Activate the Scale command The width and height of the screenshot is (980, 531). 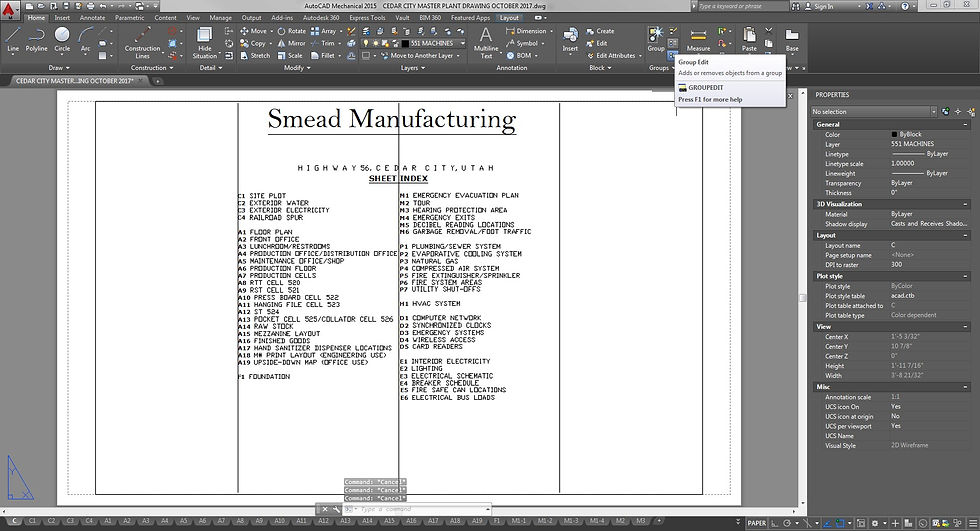[291, 56]
